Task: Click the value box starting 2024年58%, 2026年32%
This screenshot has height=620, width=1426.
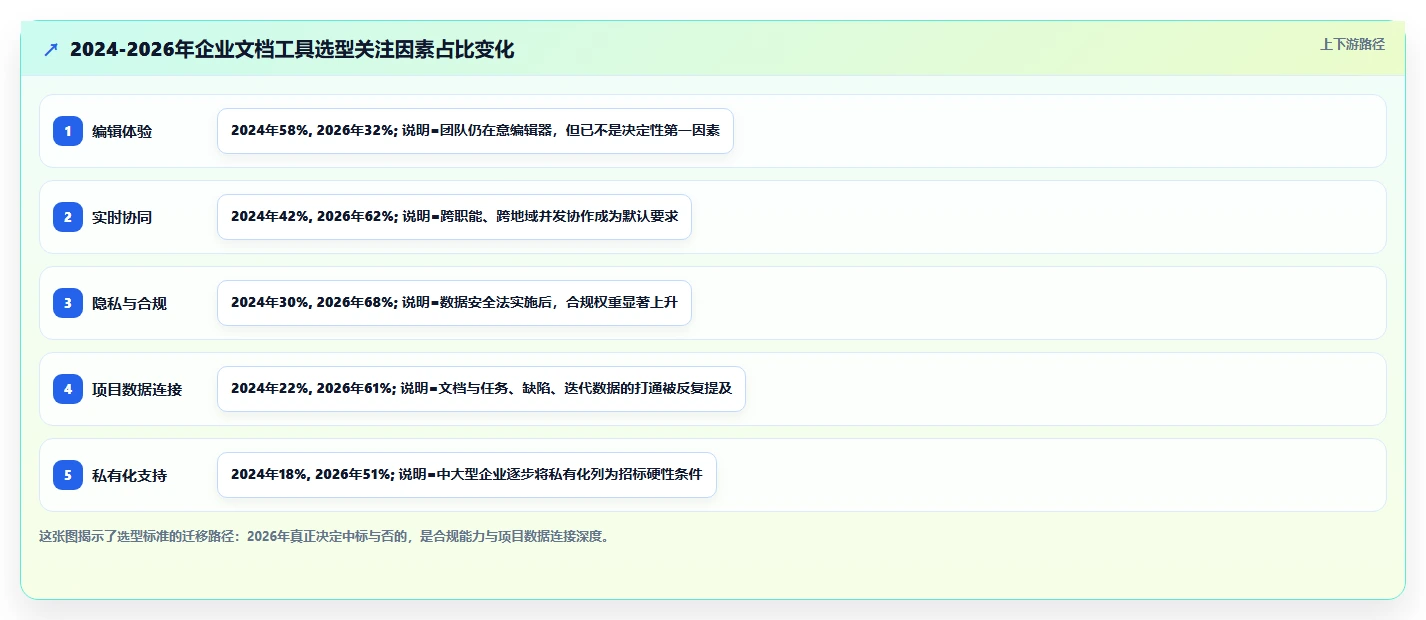Action: click(475, 131)
